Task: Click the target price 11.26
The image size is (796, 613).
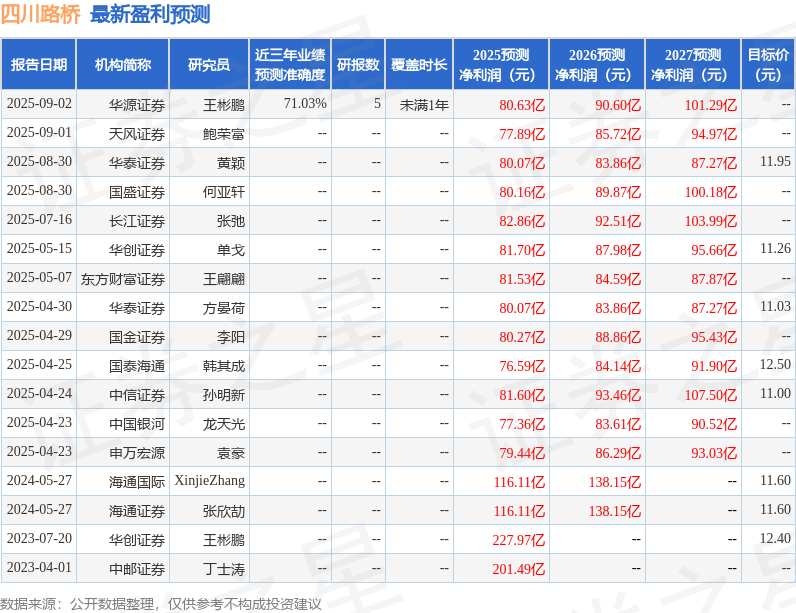Action: pyautogui.click(x=775, y=248)
